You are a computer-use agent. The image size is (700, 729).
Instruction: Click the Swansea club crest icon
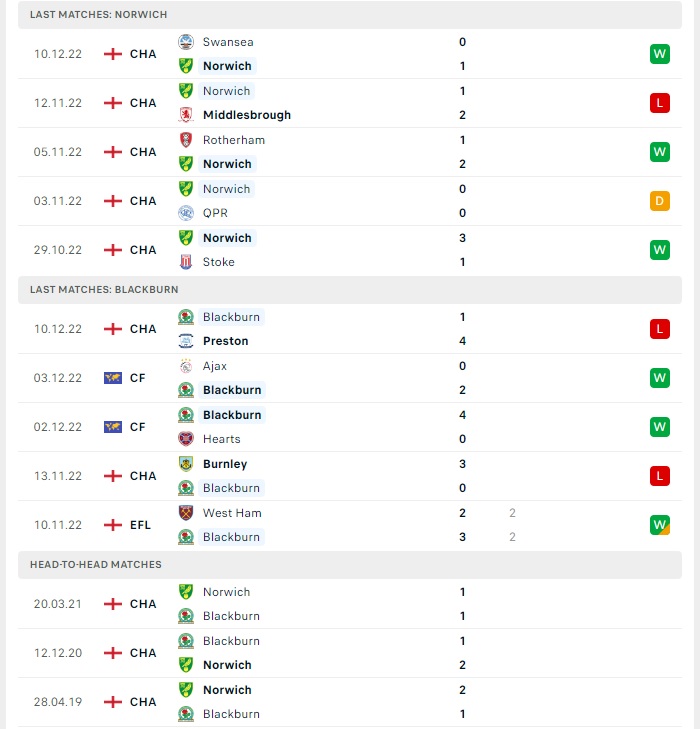click(x=186, y=42)
